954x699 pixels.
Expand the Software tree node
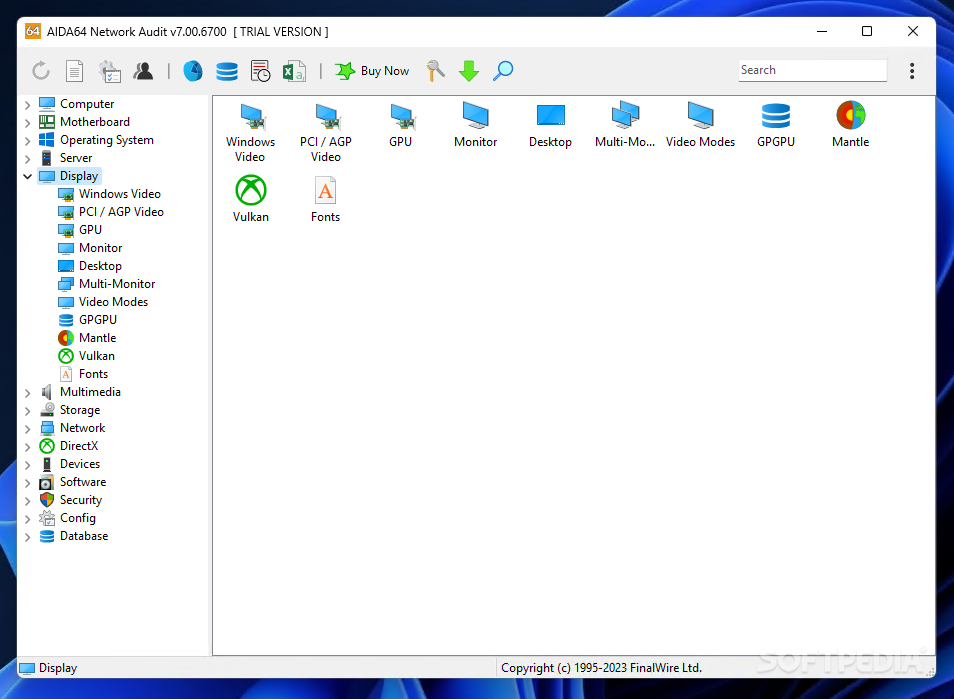point(27,483)
